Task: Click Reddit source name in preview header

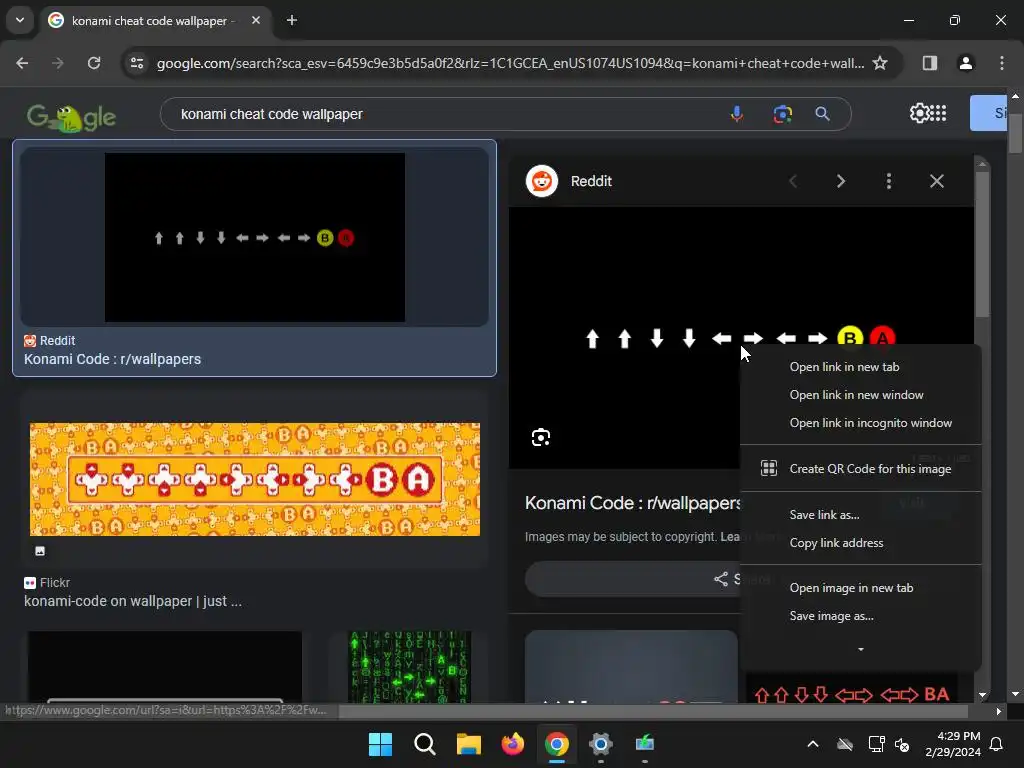Action: click(x=591, y=181)
